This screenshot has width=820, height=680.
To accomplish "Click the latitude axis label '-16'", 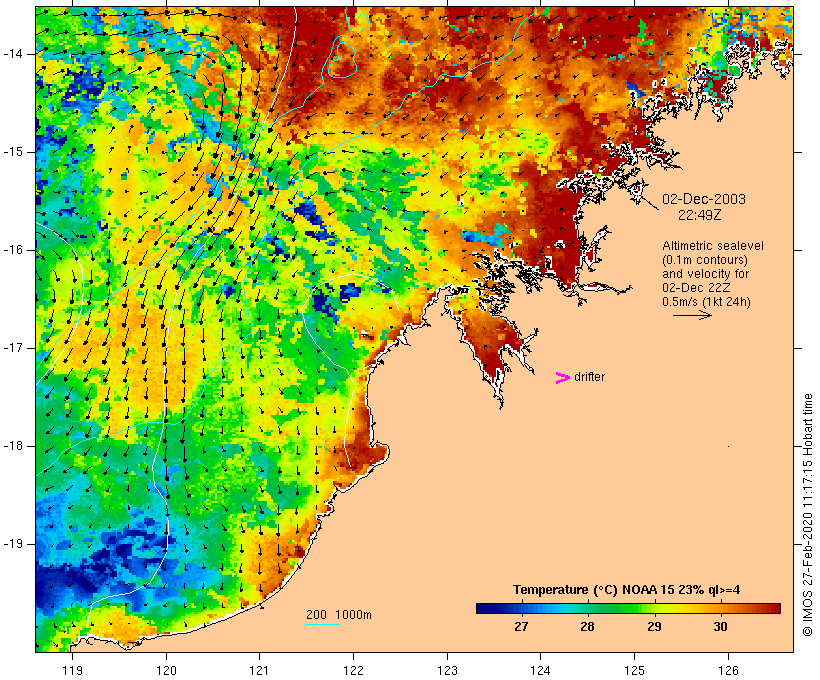I will pyautogui.click(x=13, y=250).
